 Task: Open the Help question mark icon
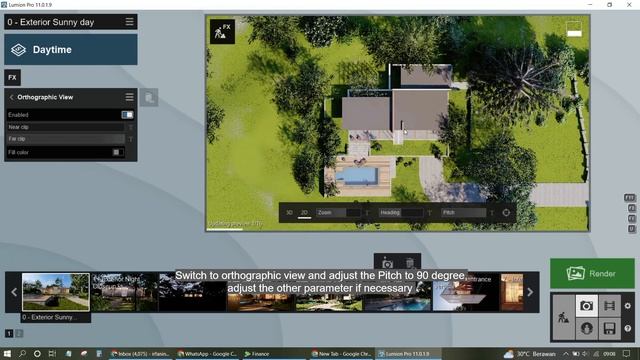[628, 328]
